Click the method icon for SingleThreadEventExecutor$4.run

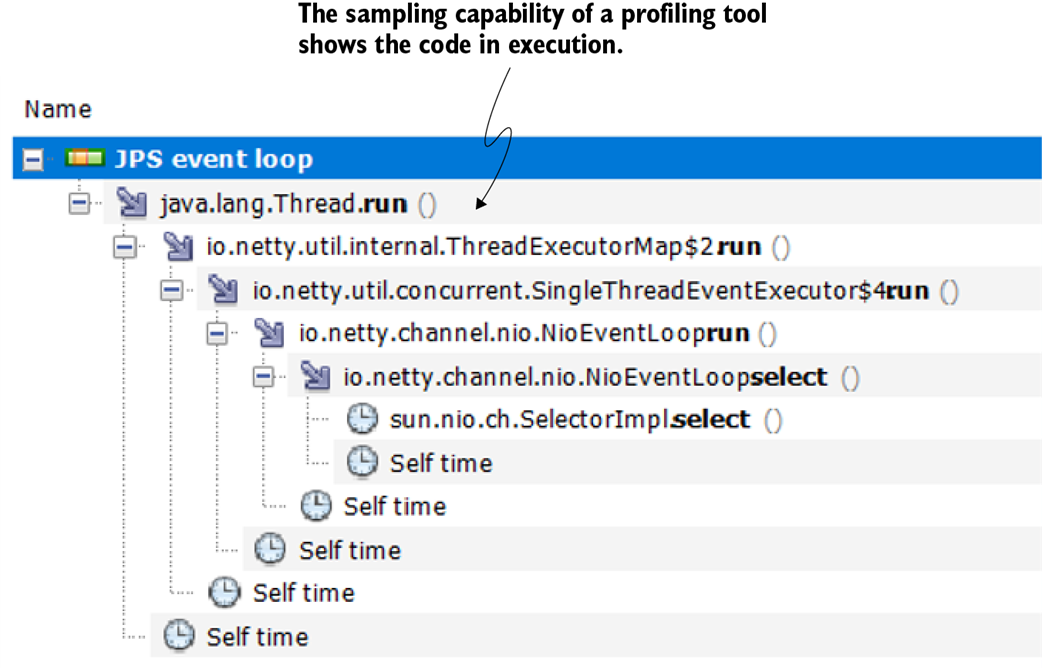tap(224, 291)
